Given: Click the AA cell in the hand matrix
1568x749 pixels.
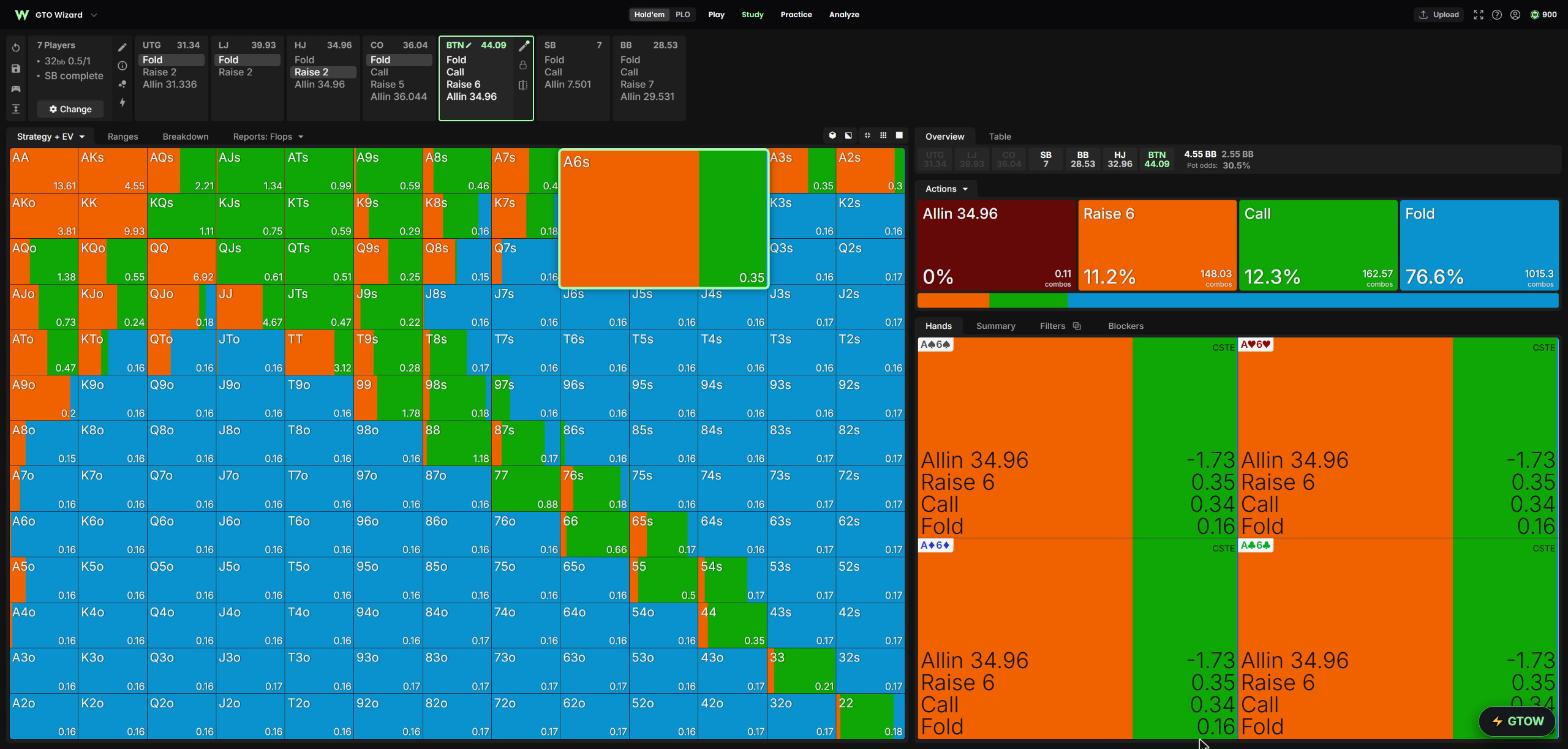Looking at the screenshot, I should click(44, 171).
